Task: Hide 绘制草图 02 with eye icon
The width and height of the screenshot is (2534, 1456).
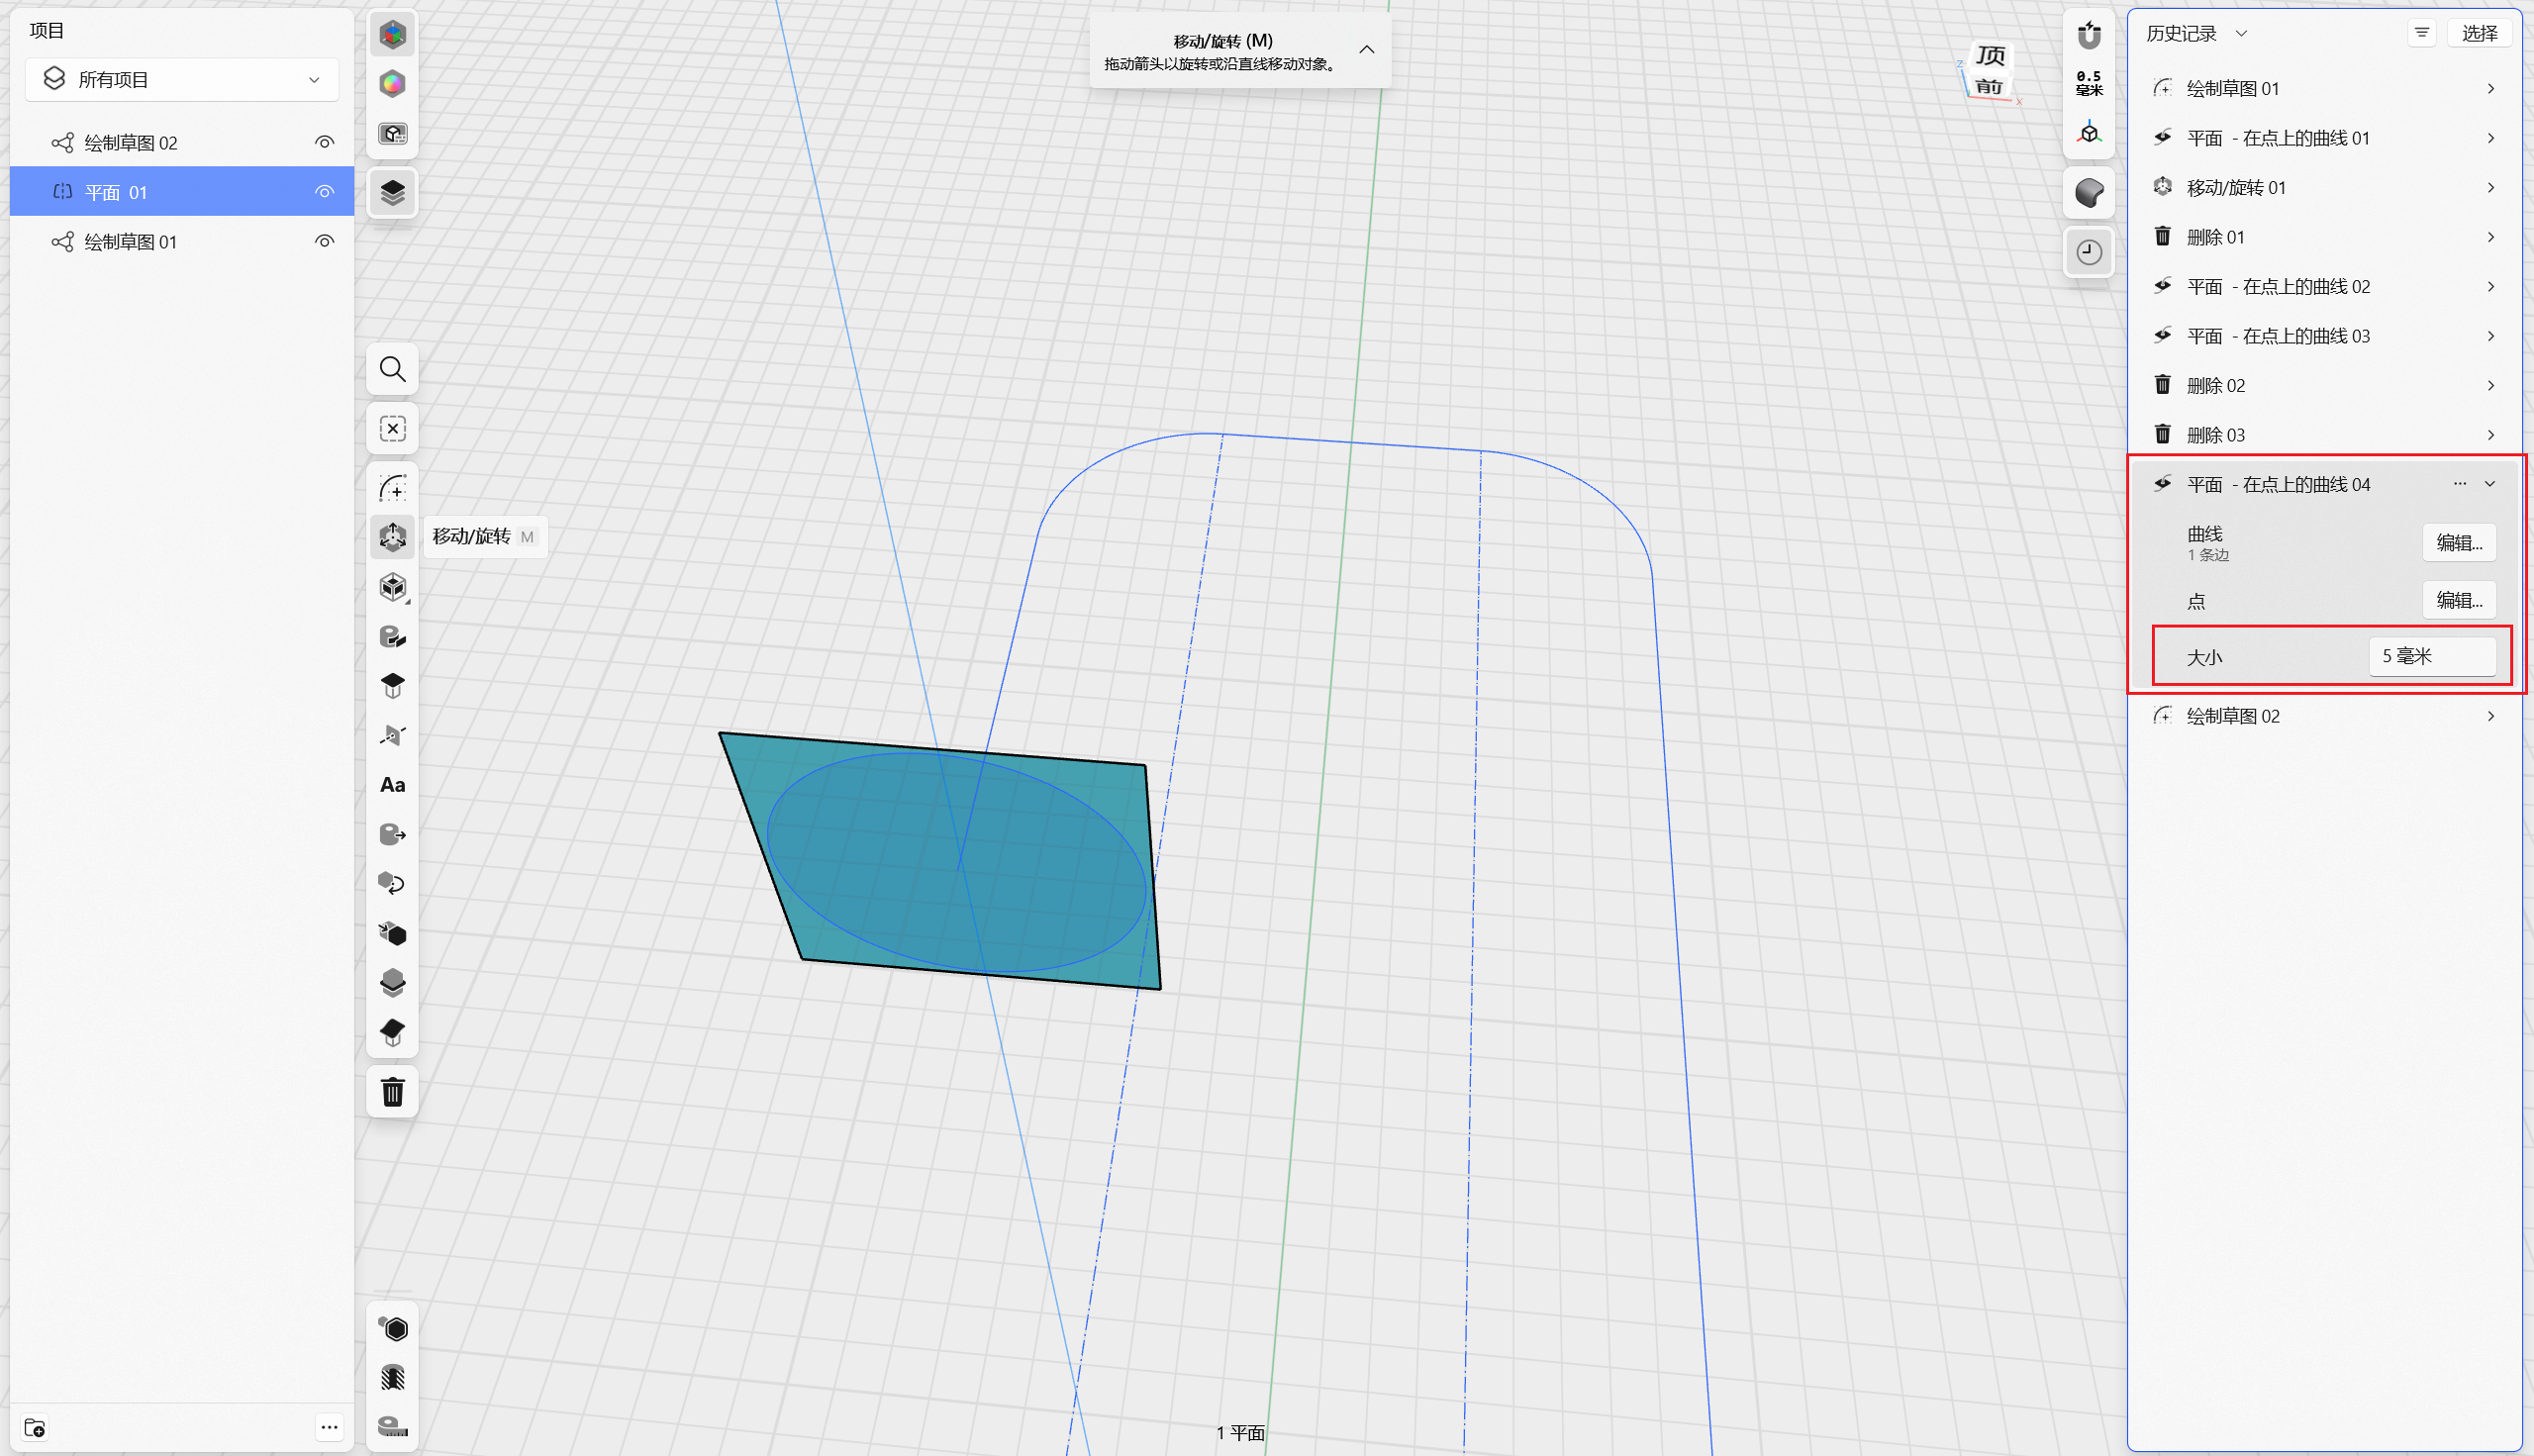Action: coord(324,142)
